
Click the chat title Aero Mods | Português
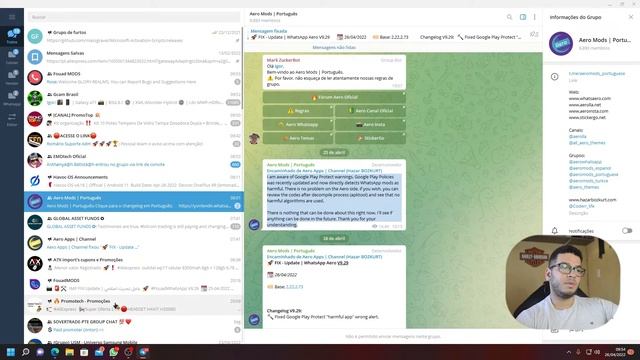coord(273,14)
